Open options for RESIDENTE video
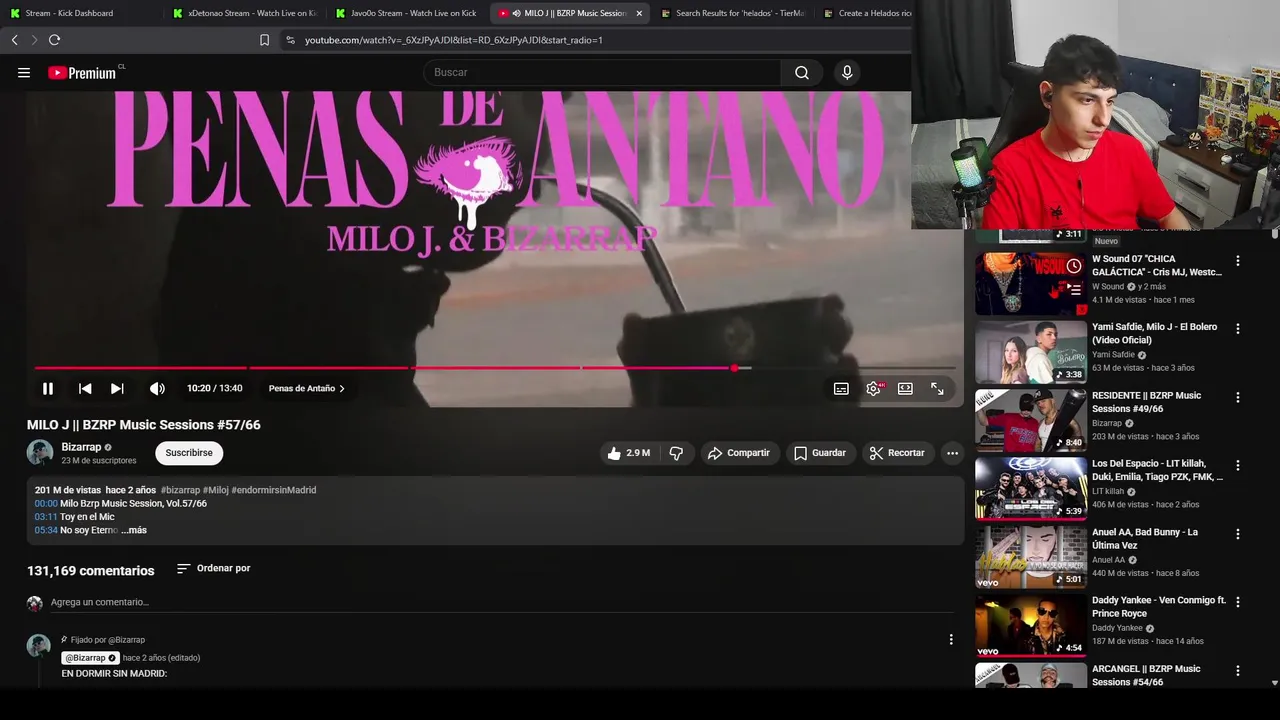This screenshot has width=1280, height=720. [x=1238, y=398]
